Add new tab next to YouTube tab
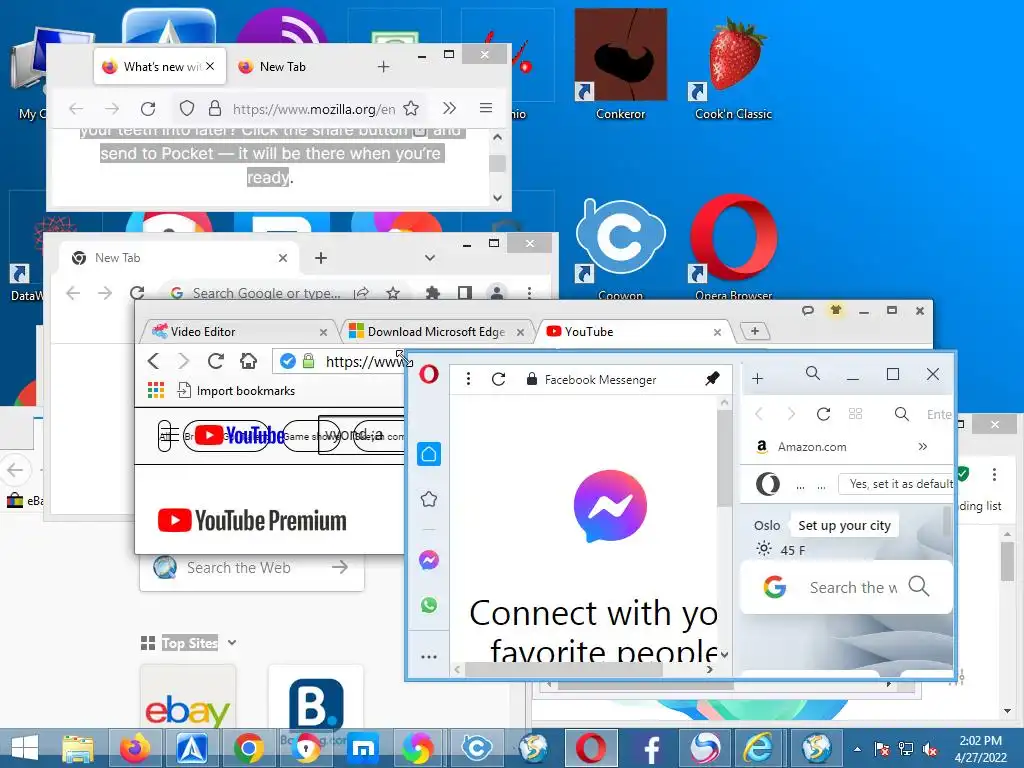Screen dimensions: 1024x768 click(x=754, y=332)
